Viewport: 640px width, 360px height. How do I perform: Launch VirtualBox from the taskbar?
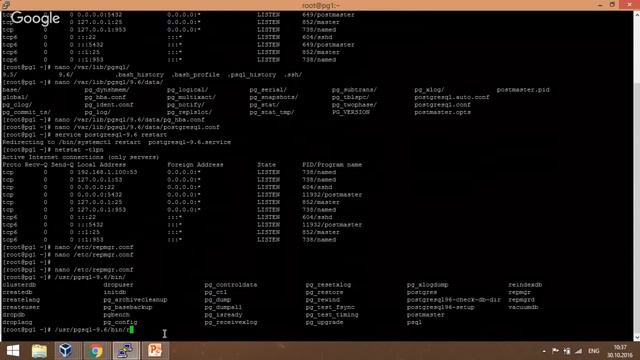tap(66, 351)
